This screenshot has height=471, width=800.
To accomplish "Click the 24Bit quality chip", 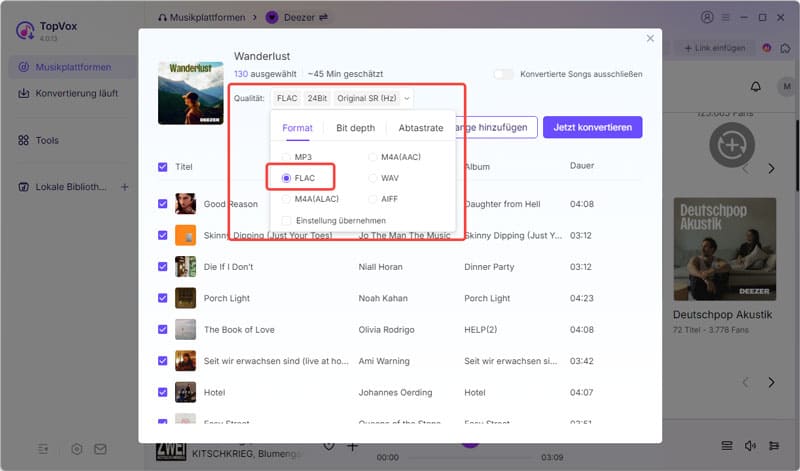I will pos(317,98).
